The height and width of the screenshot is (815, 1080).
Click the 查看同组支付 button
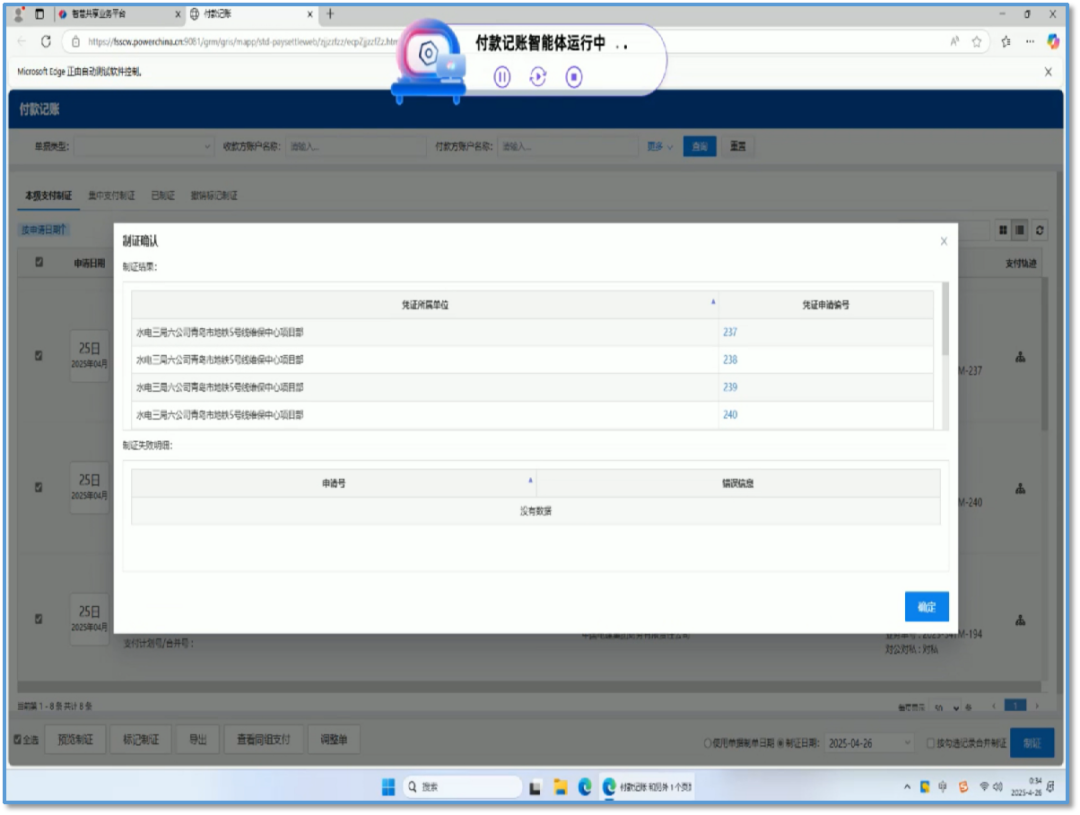point(263,740)
